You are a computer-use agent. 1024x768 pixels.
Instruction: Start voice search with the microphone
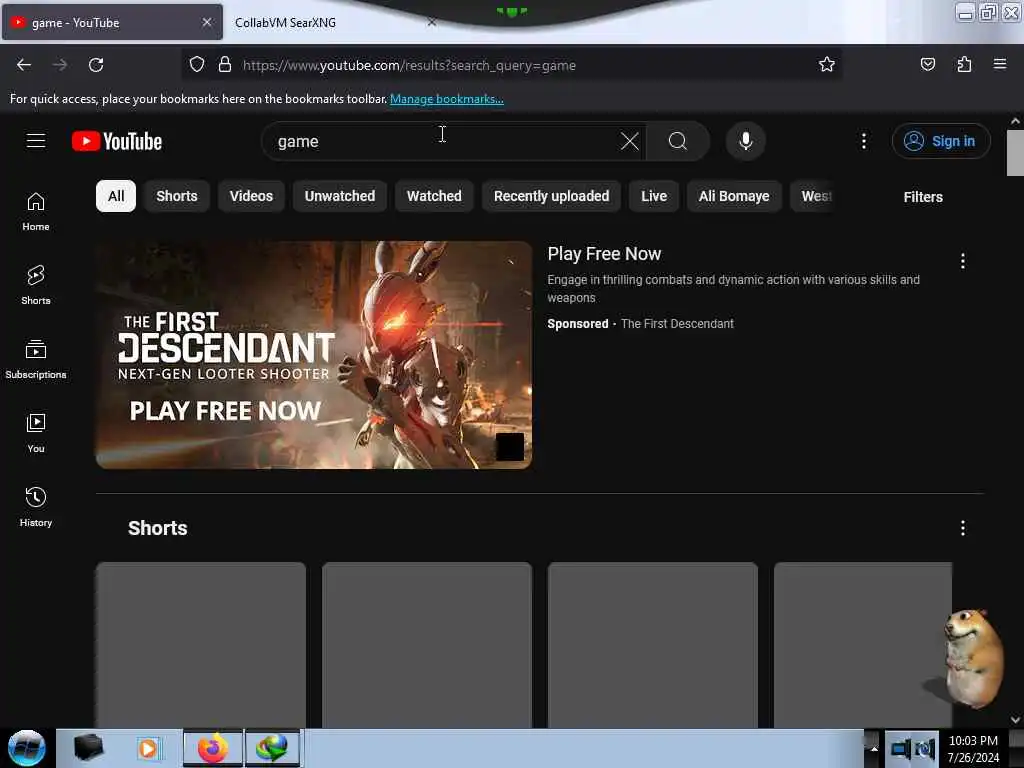tap(746, 141)
